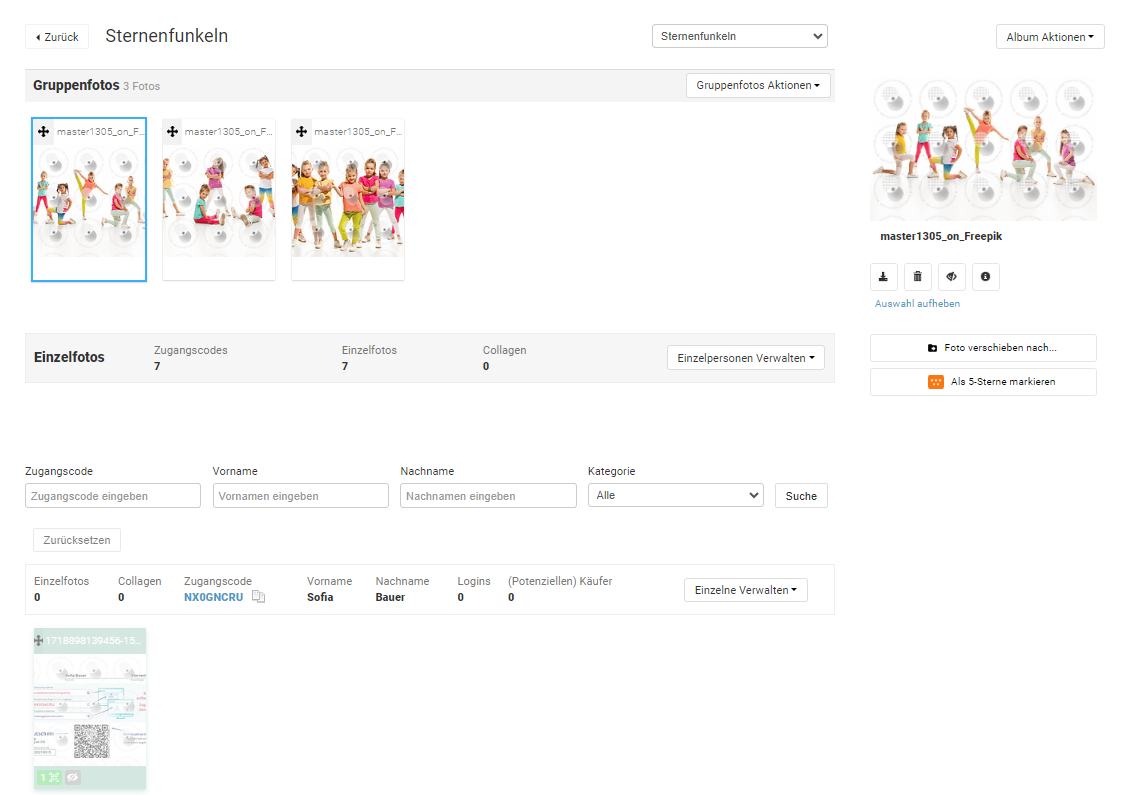Open the Album Aktionen dropdown
Screen dimensions: 1132x795
tap(1050, 37)
